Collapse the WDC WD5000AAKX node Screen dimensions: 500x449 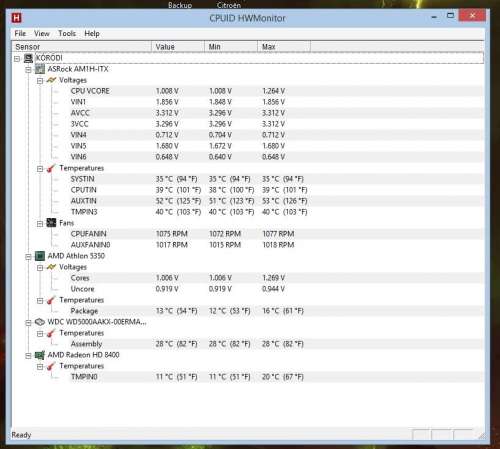pyautogui.click(x=28, y=323)
